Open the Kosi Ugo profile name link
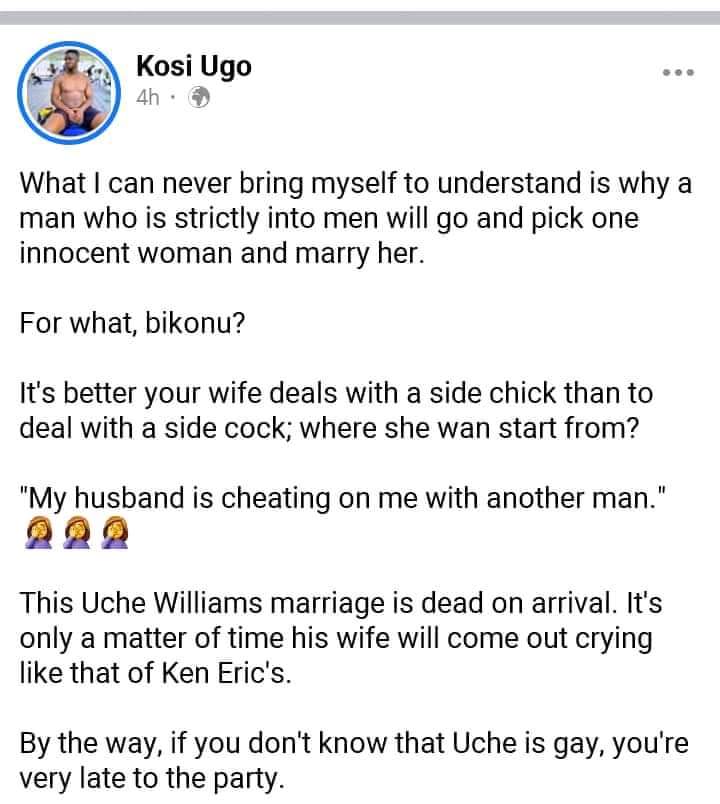Image resolution: width=720 pixels, height=804 pixels. click(194, 66)
